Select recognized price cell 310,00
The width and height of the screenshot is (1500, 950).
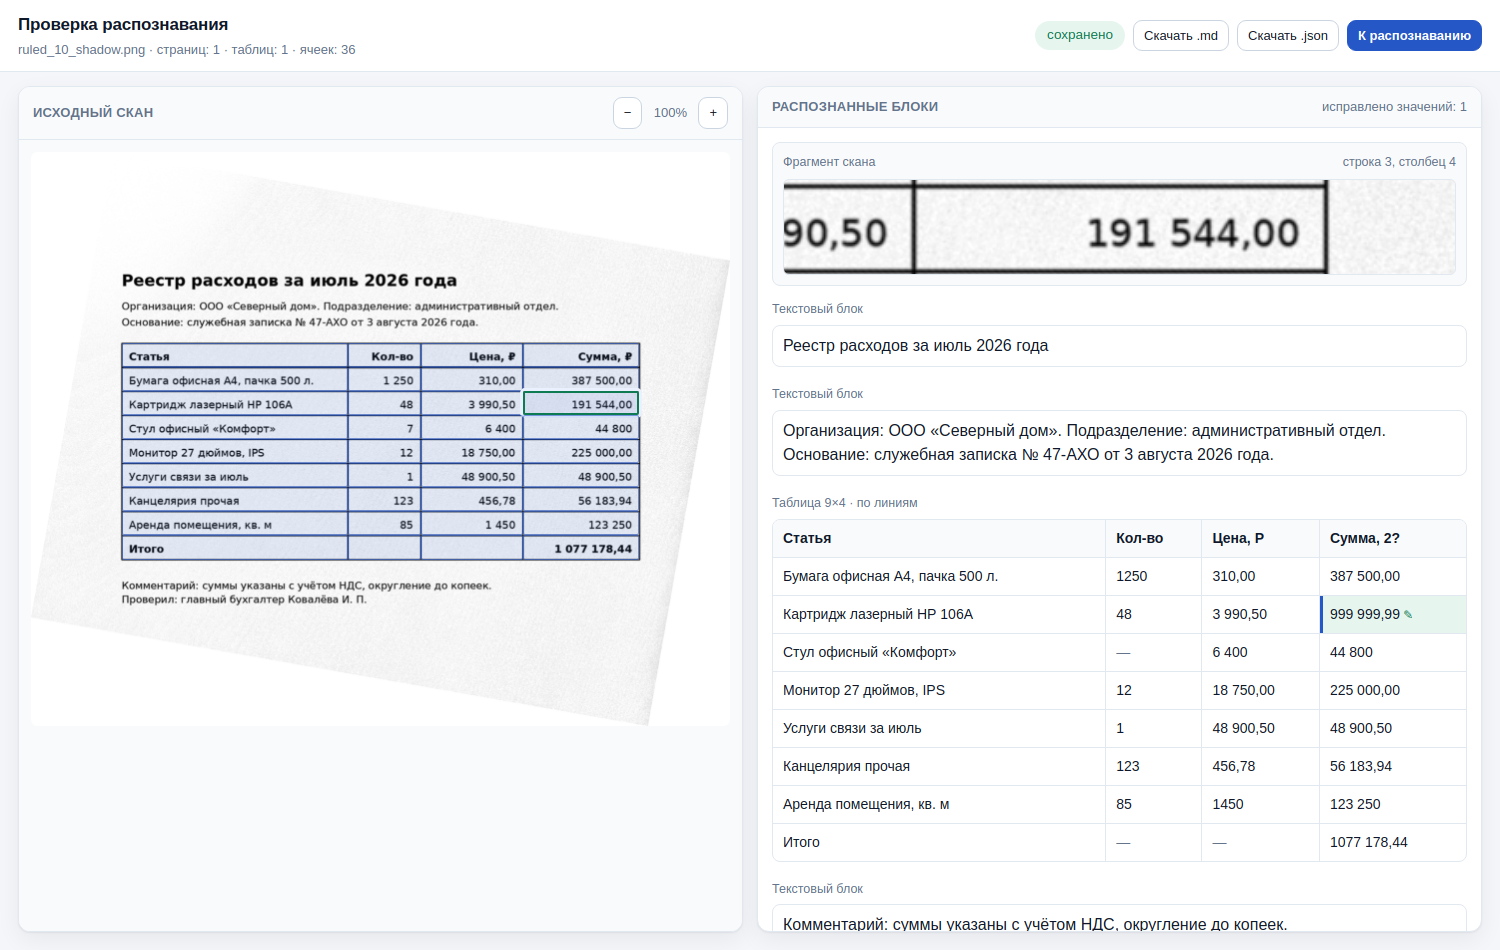pos(1261,577)
